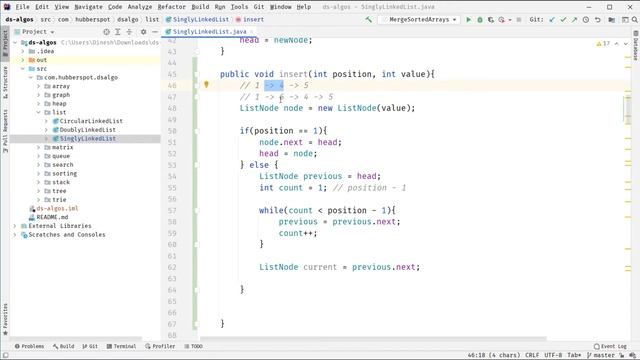The height and width of the screenshot is (360, 640).
Task: Expand the Scratches and Consoles node
Action: 15,235
